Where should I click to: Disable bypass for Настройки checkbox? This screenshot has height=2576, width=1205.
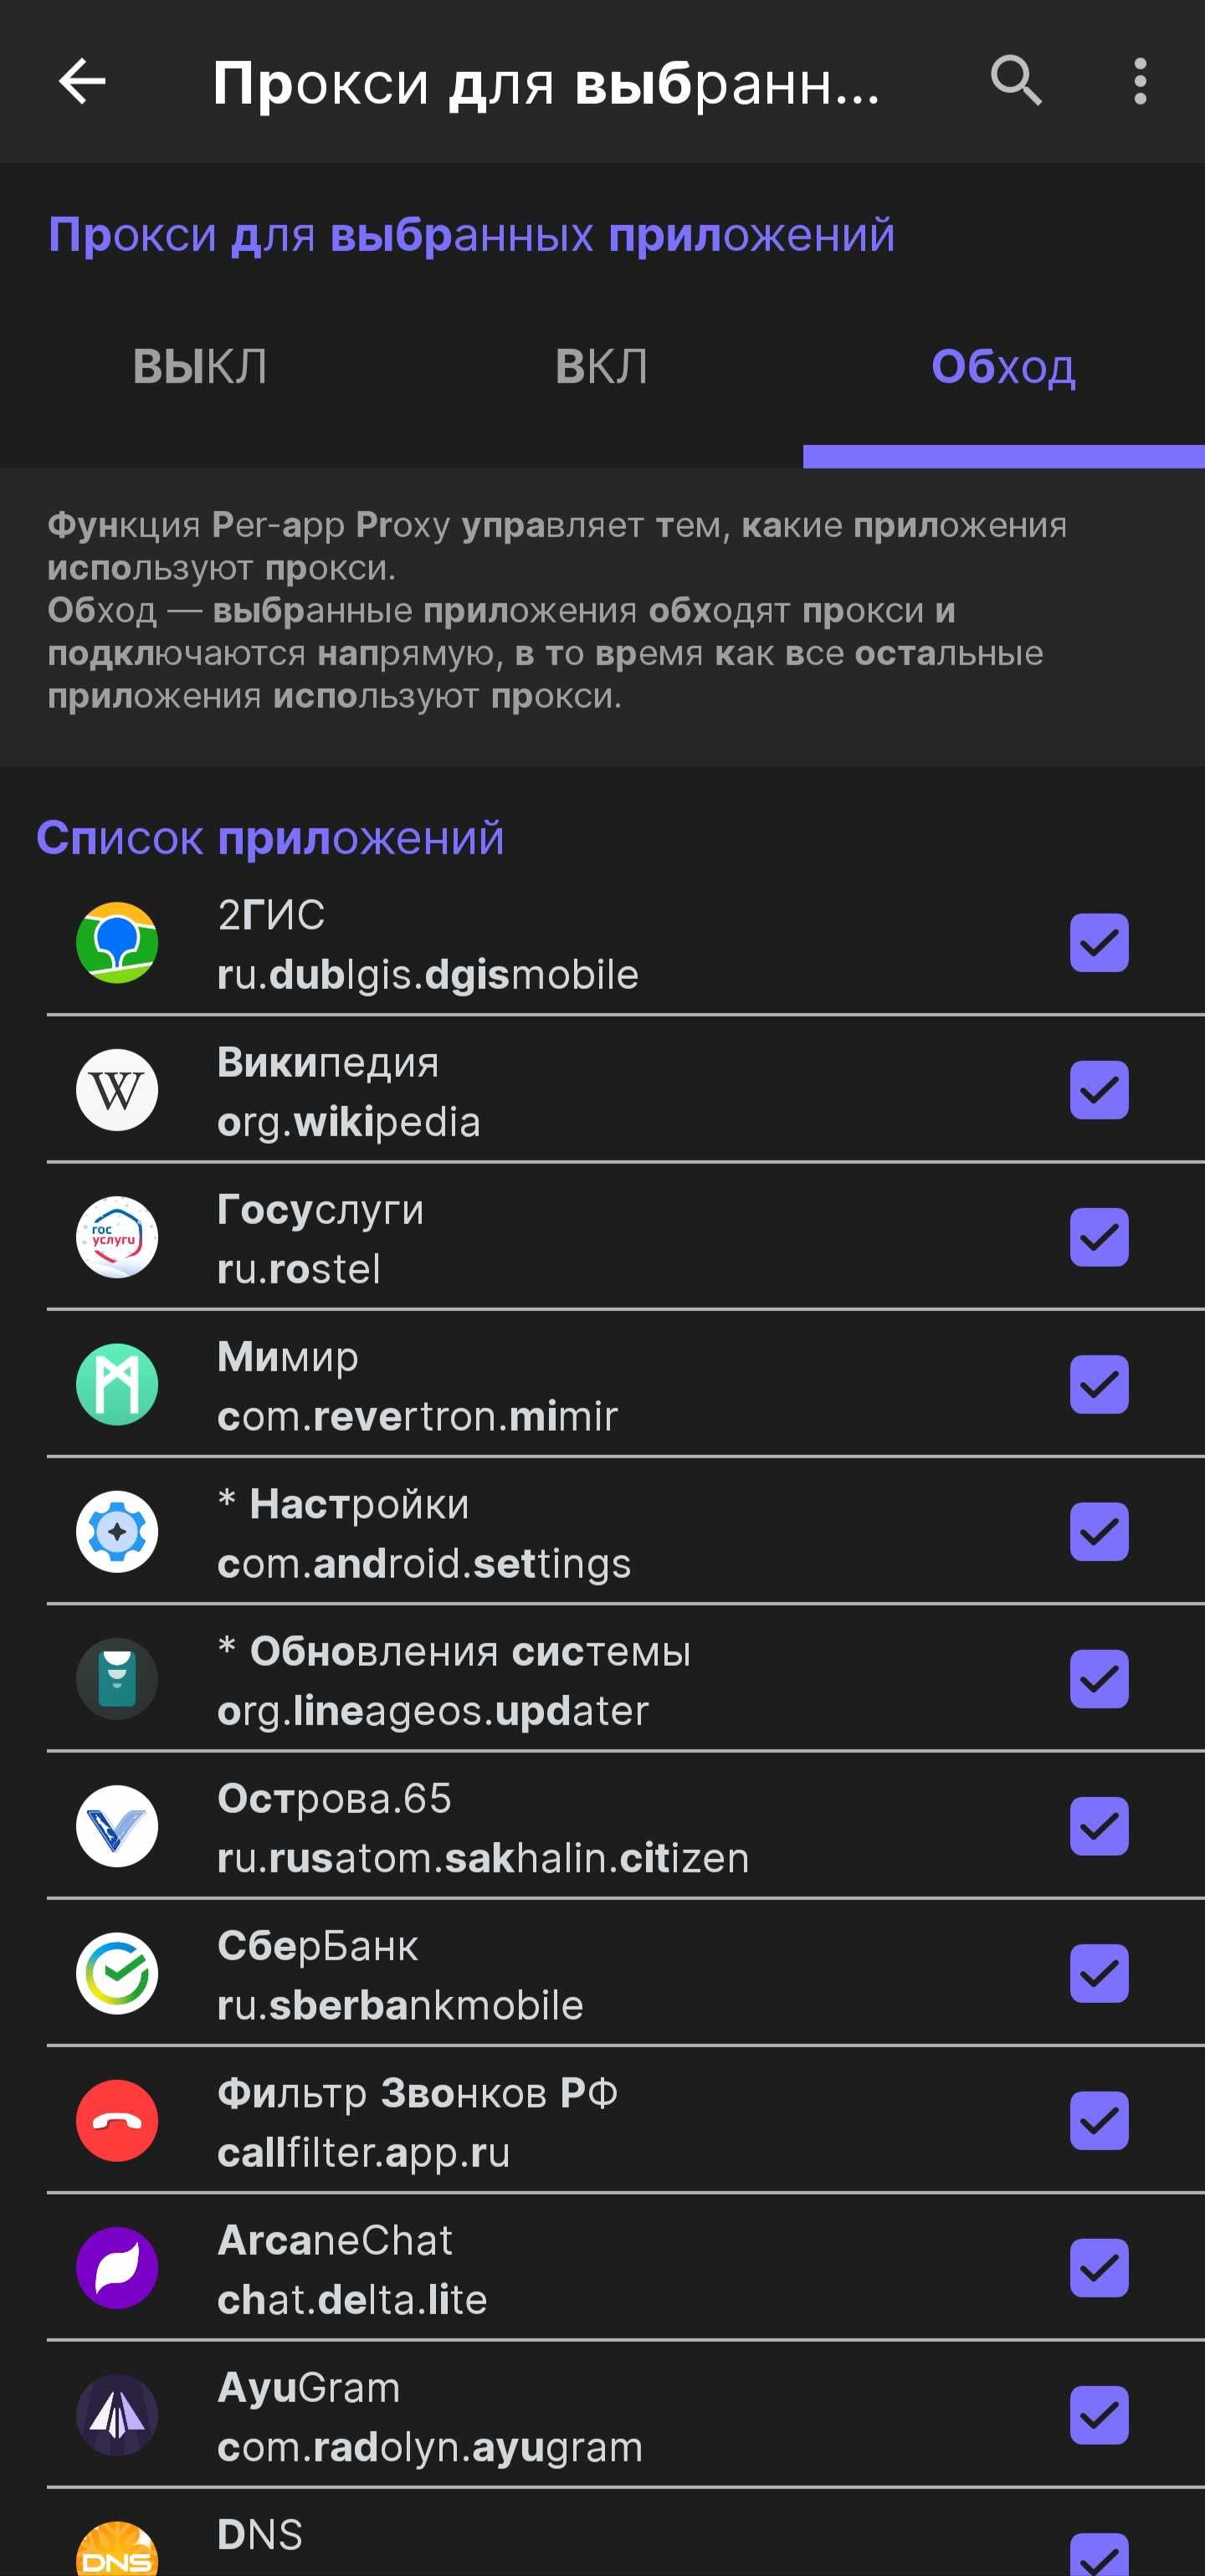click(1099, 1531)
